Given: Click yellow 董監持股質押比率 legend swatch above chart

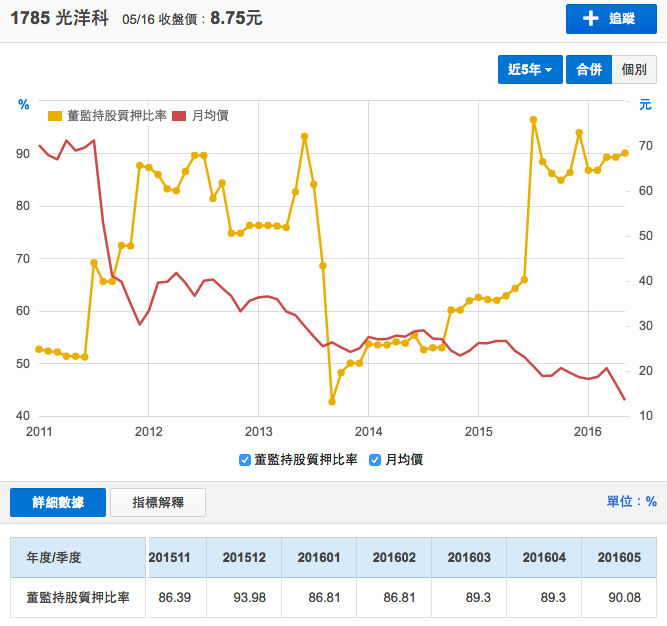Looking at the screenshot, I should (55, 116).
